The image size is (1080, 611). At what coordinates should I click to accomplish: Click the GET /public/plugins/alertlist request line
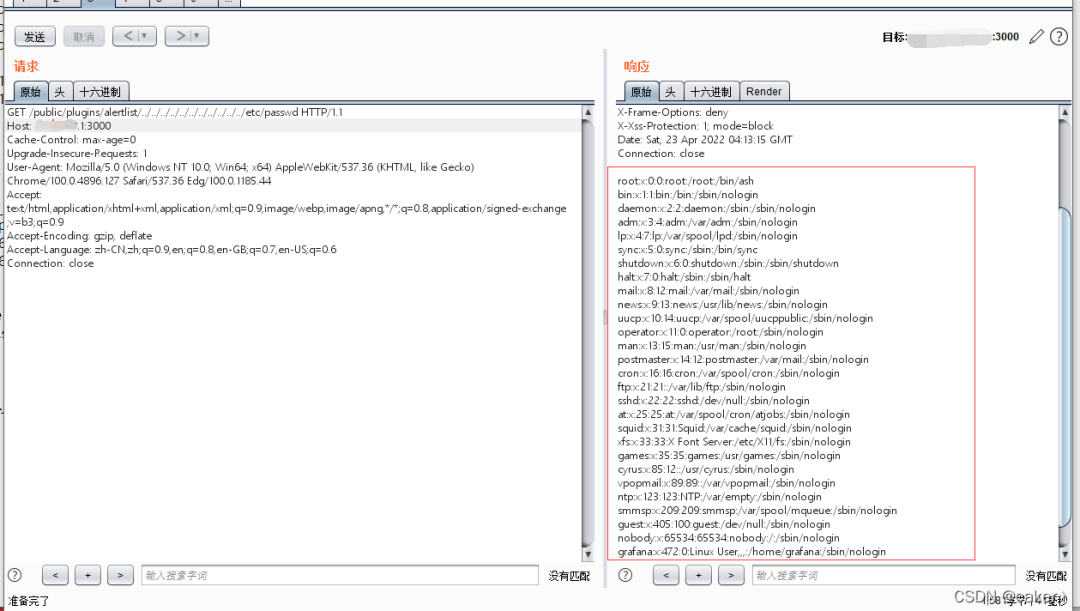point(175,112)
